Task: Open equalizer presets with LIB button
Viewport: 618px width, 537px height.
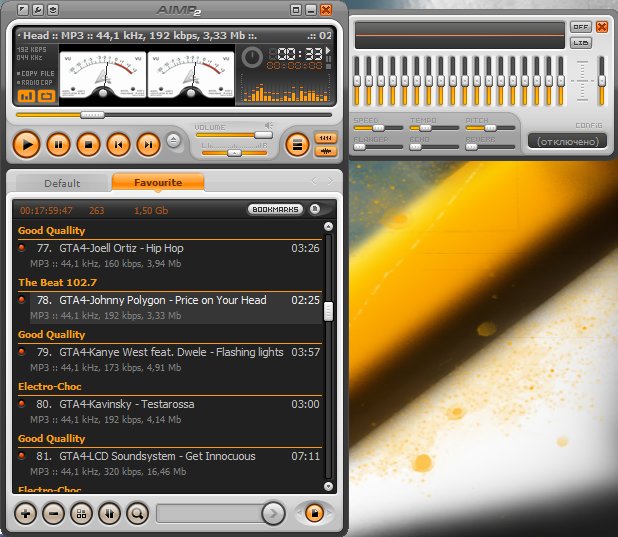Action: (581, 43)
